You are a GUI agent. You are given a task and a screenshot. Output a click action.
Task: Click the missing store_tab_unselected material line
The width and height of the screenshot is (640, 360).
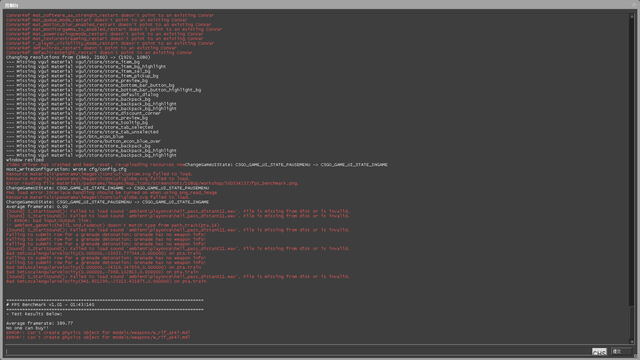(82, 132)
